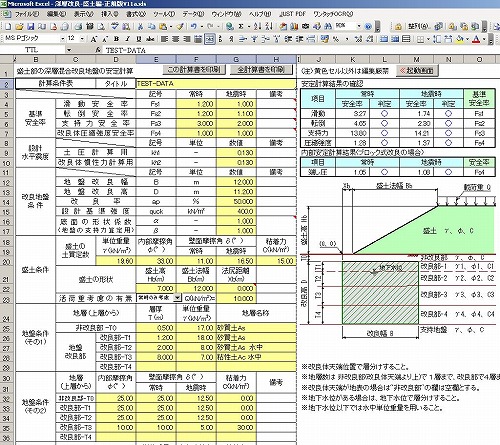
Task: Open the font color dropdown arrow
Action: [484, 39]
